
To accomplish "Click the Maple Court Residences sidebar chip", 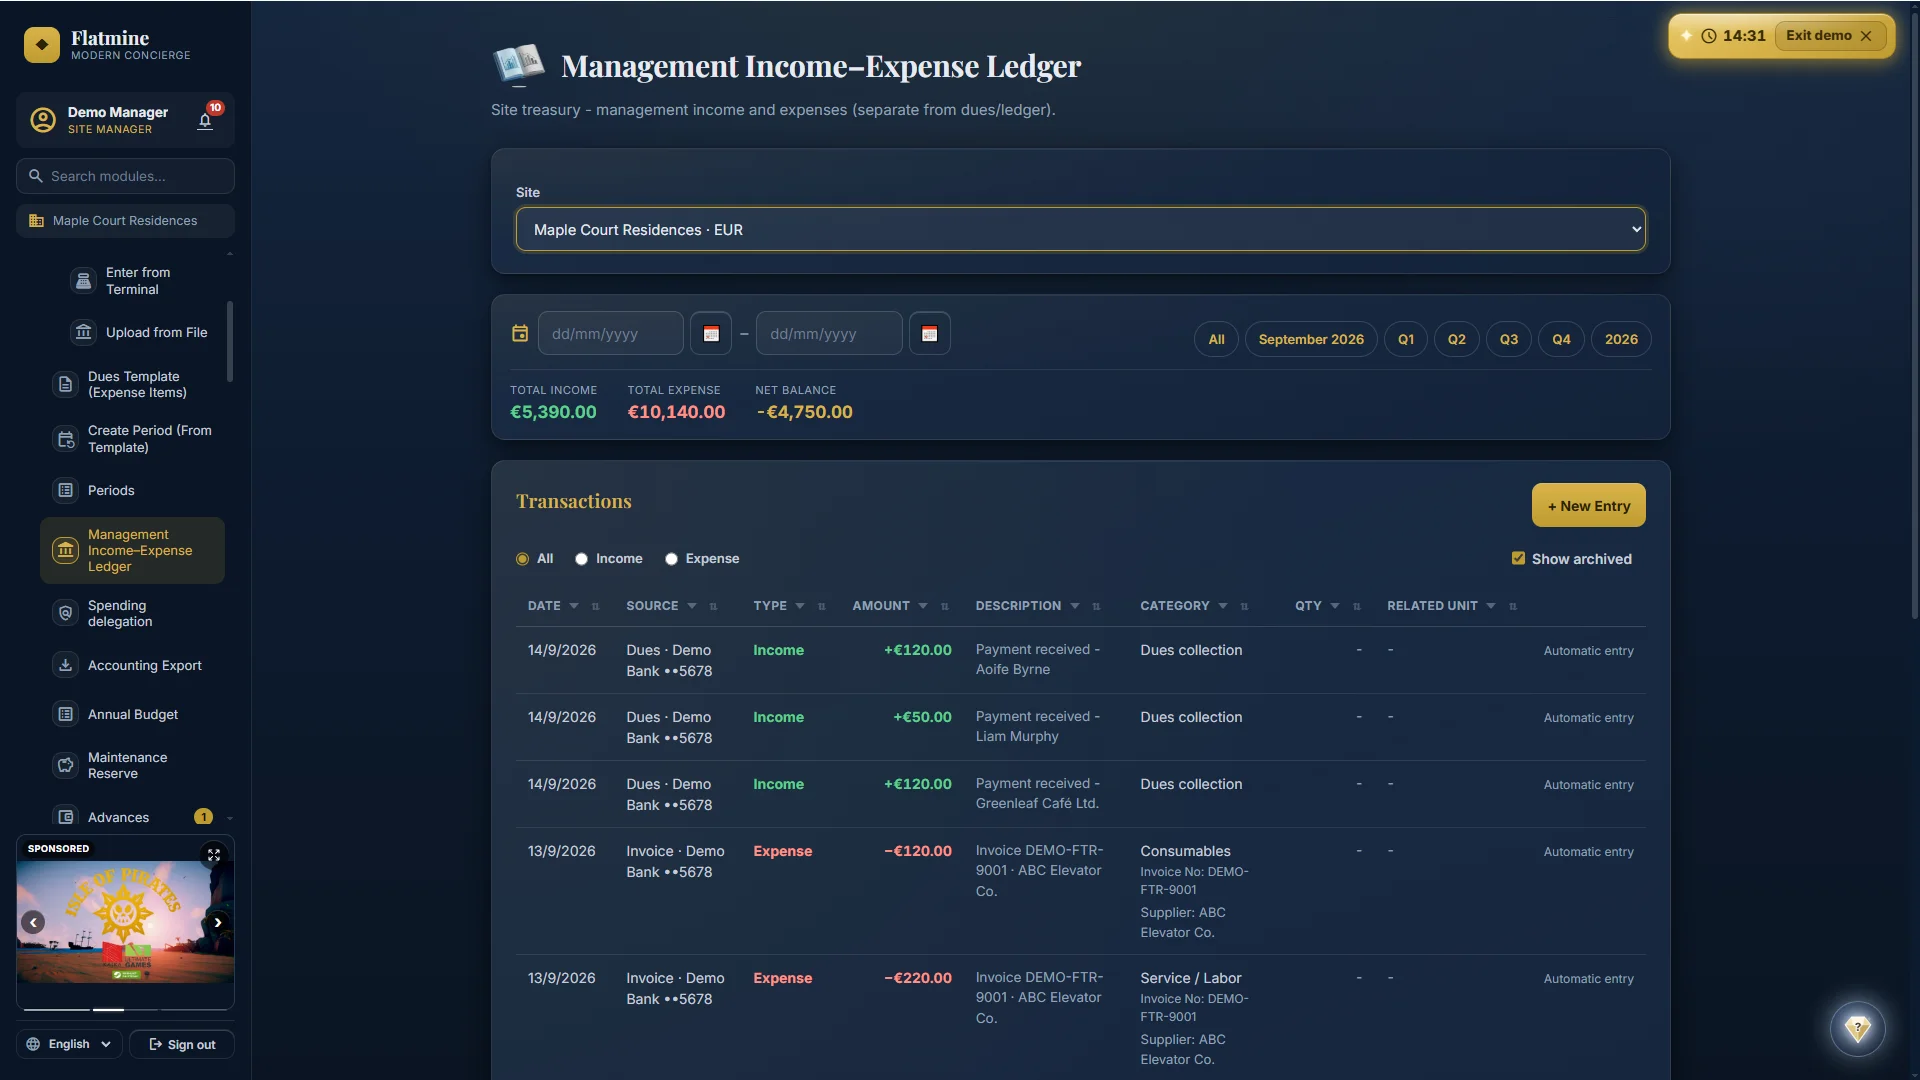I will [x=125, y=221].
